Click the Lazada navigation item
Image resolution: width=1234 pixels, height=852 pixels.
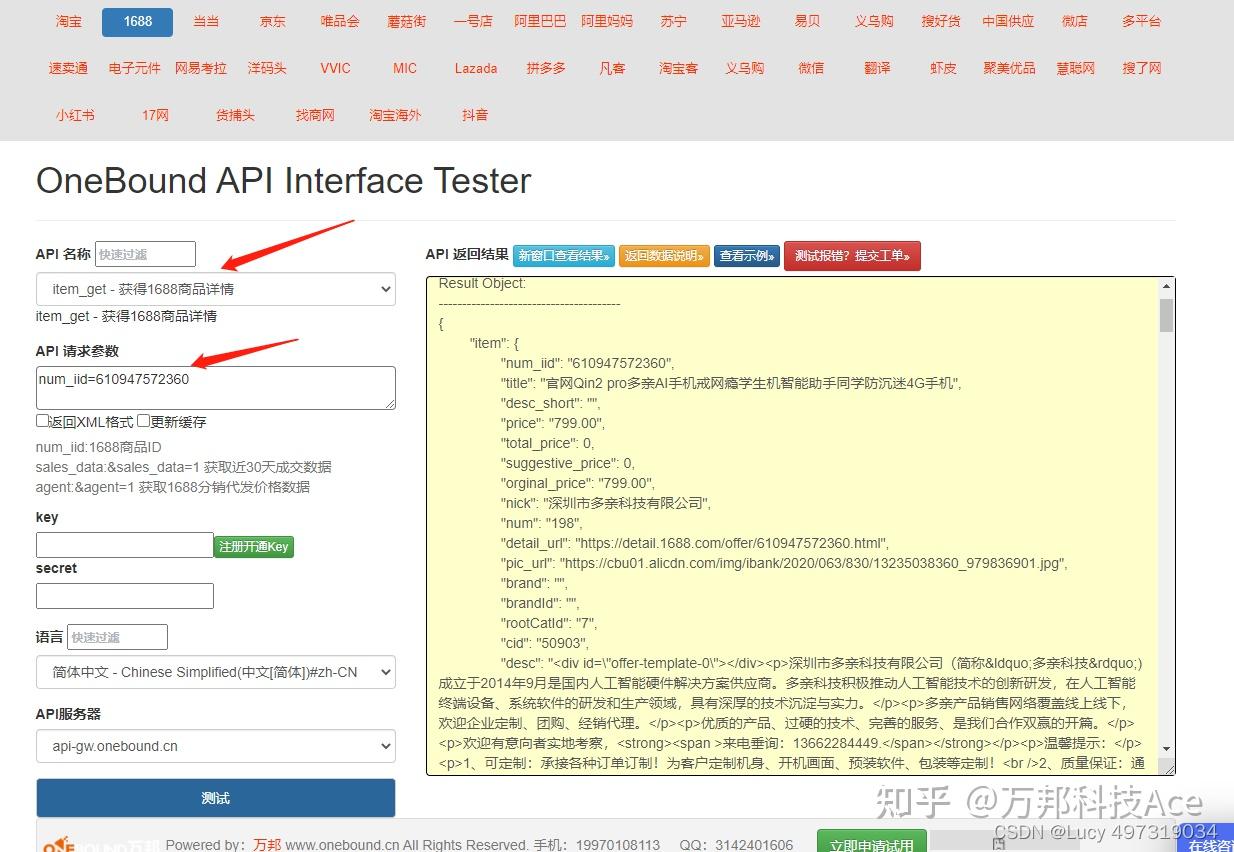coord(475,68)
